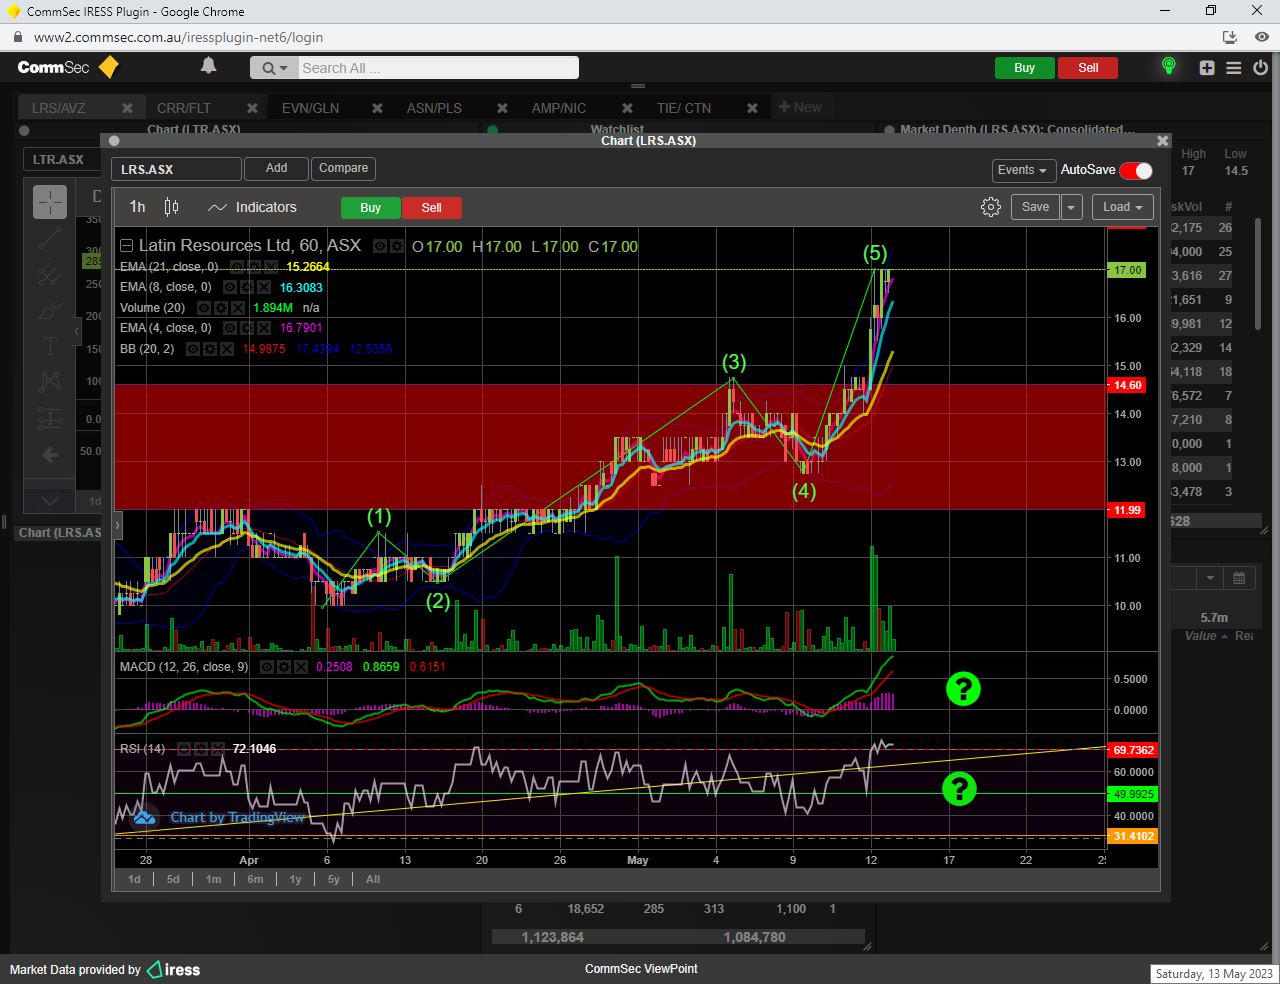Viewport: 1280px width, 984px height.
Task: Hide the EMA (8, close, 0) indicator
Action: tap(231, 287)
